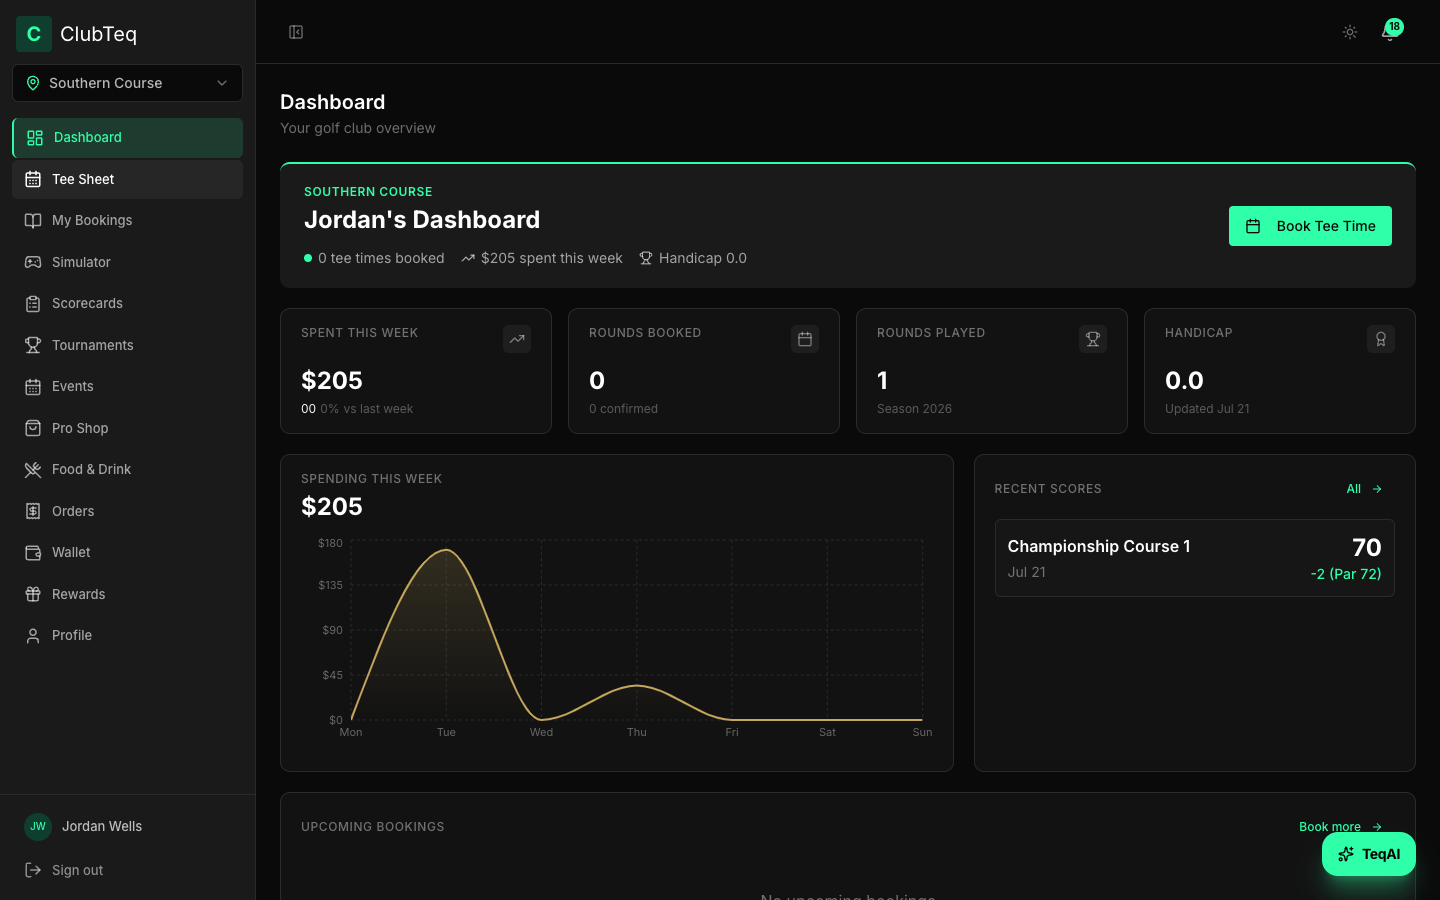Collapse the sidebar panel icon

[x=296, y=32]
